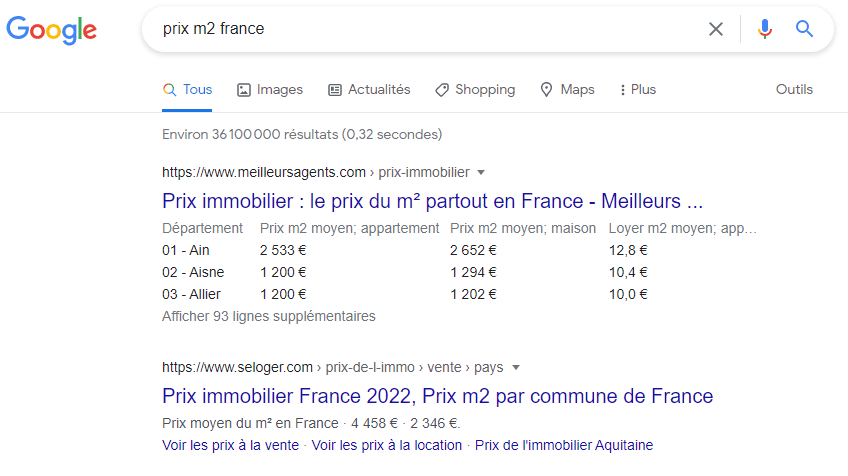
Task: Switch to the Tous results tab
Action: [x=187, y=90]
